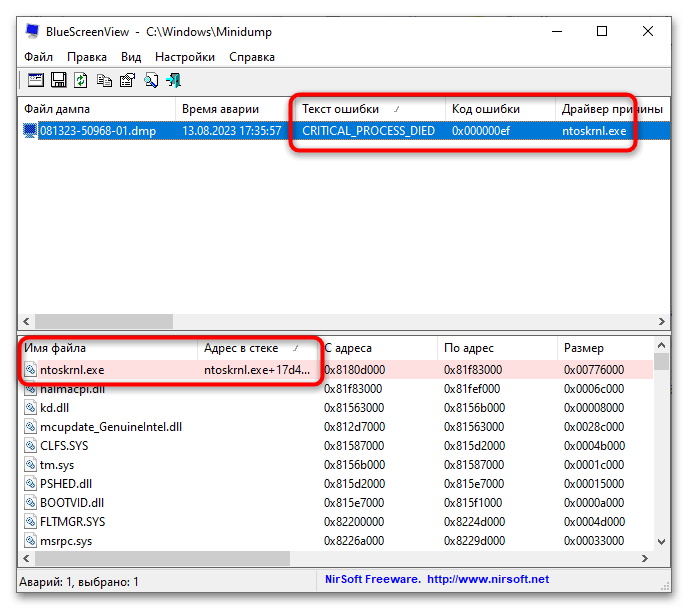This screenshot has height=609, width=688.
Task: Sort by Текст ошибки column header
Action: coord(370,109)
